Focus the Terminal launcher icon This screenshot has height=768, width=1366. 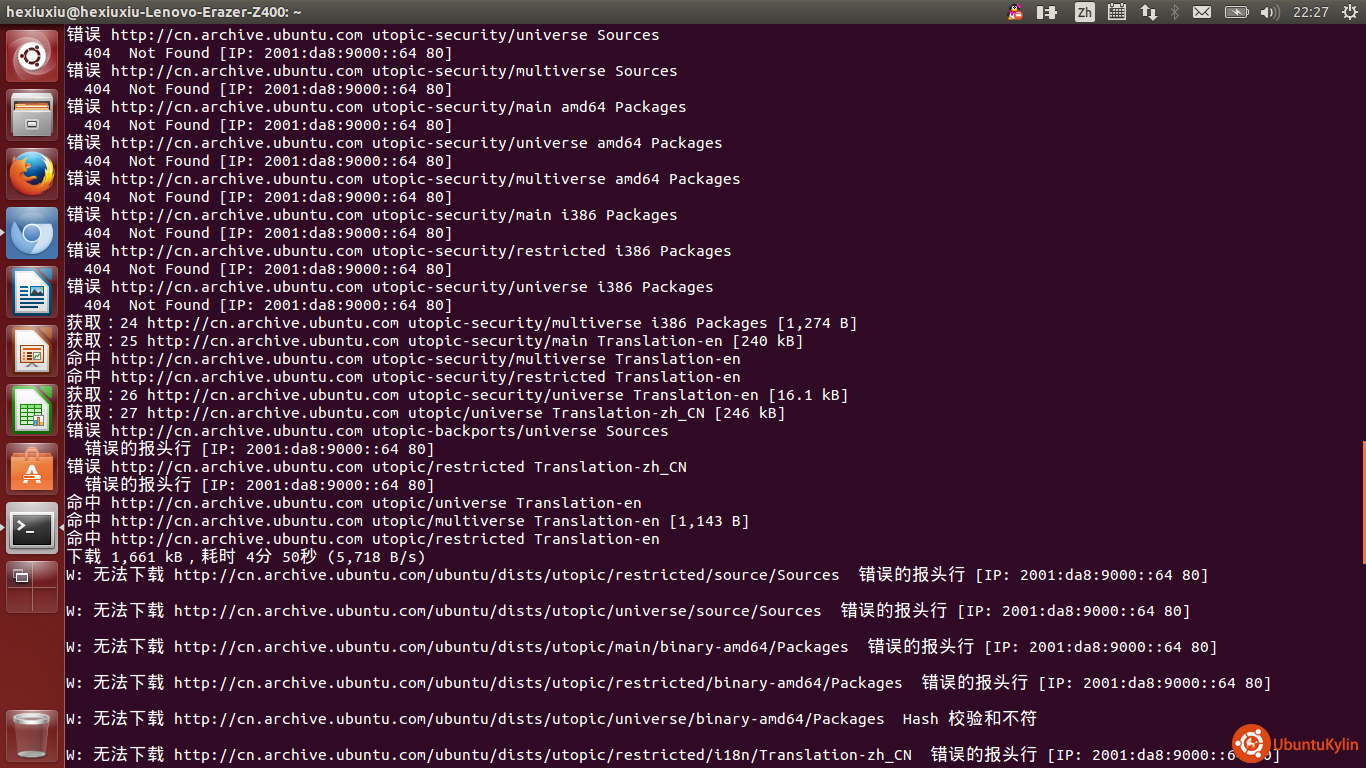tap(32, 528)
